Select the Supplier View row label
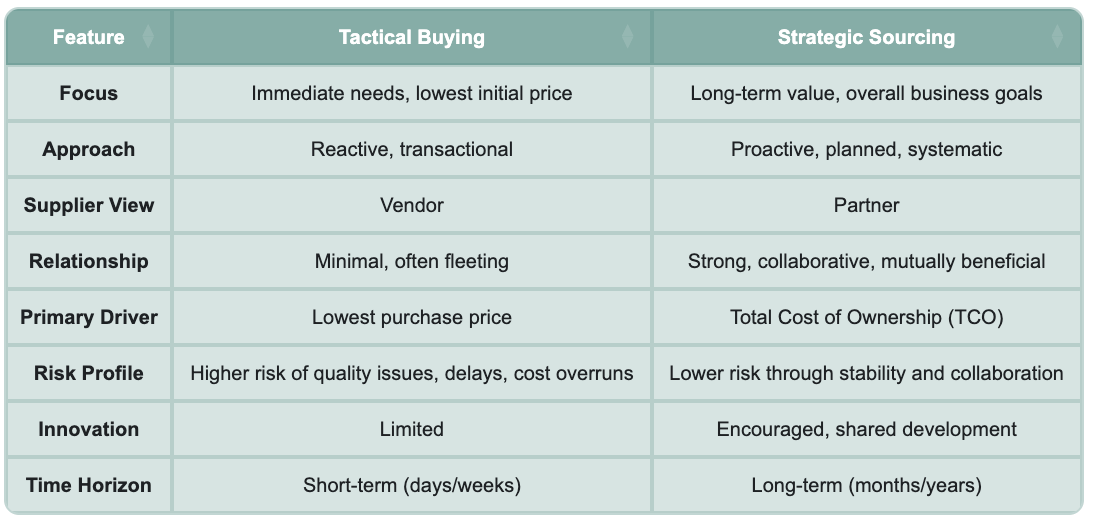This screenshot has height=522, width=1093. coord(89,206)
